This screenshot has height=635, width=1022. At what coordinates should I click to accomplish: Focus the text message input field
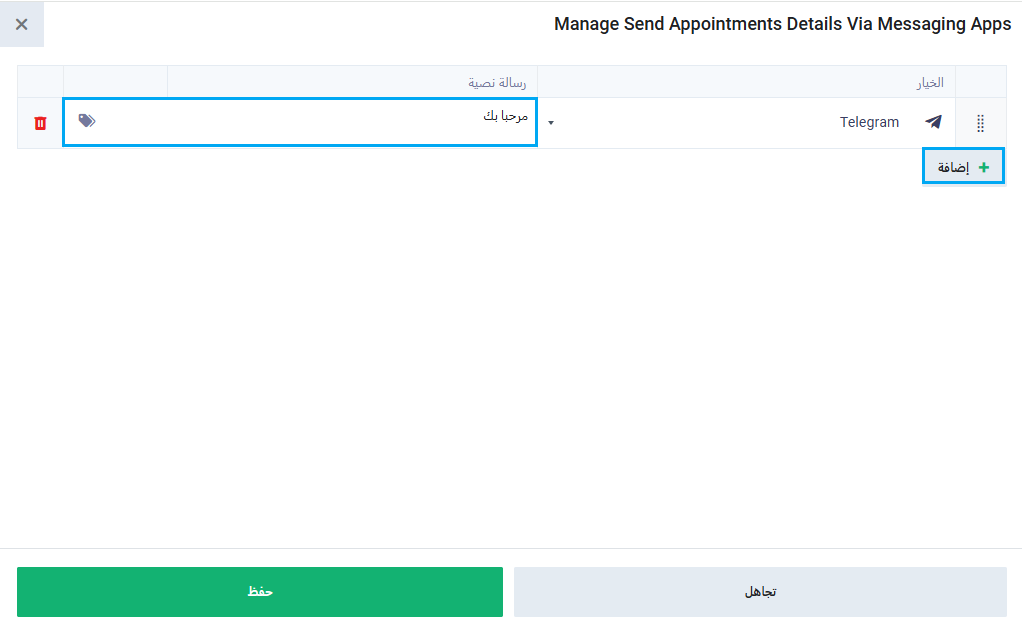click(300, 122)
